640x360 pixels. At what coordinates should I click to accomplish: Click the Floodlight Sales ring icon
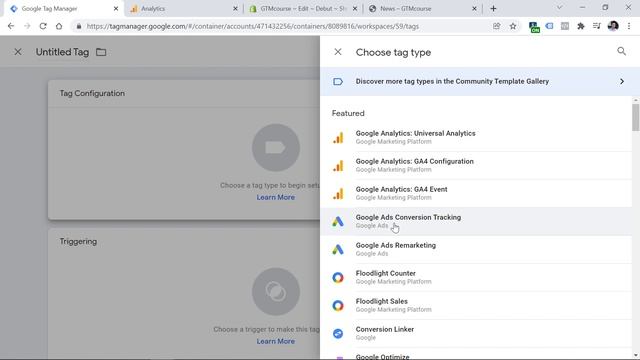coord(338,305)
